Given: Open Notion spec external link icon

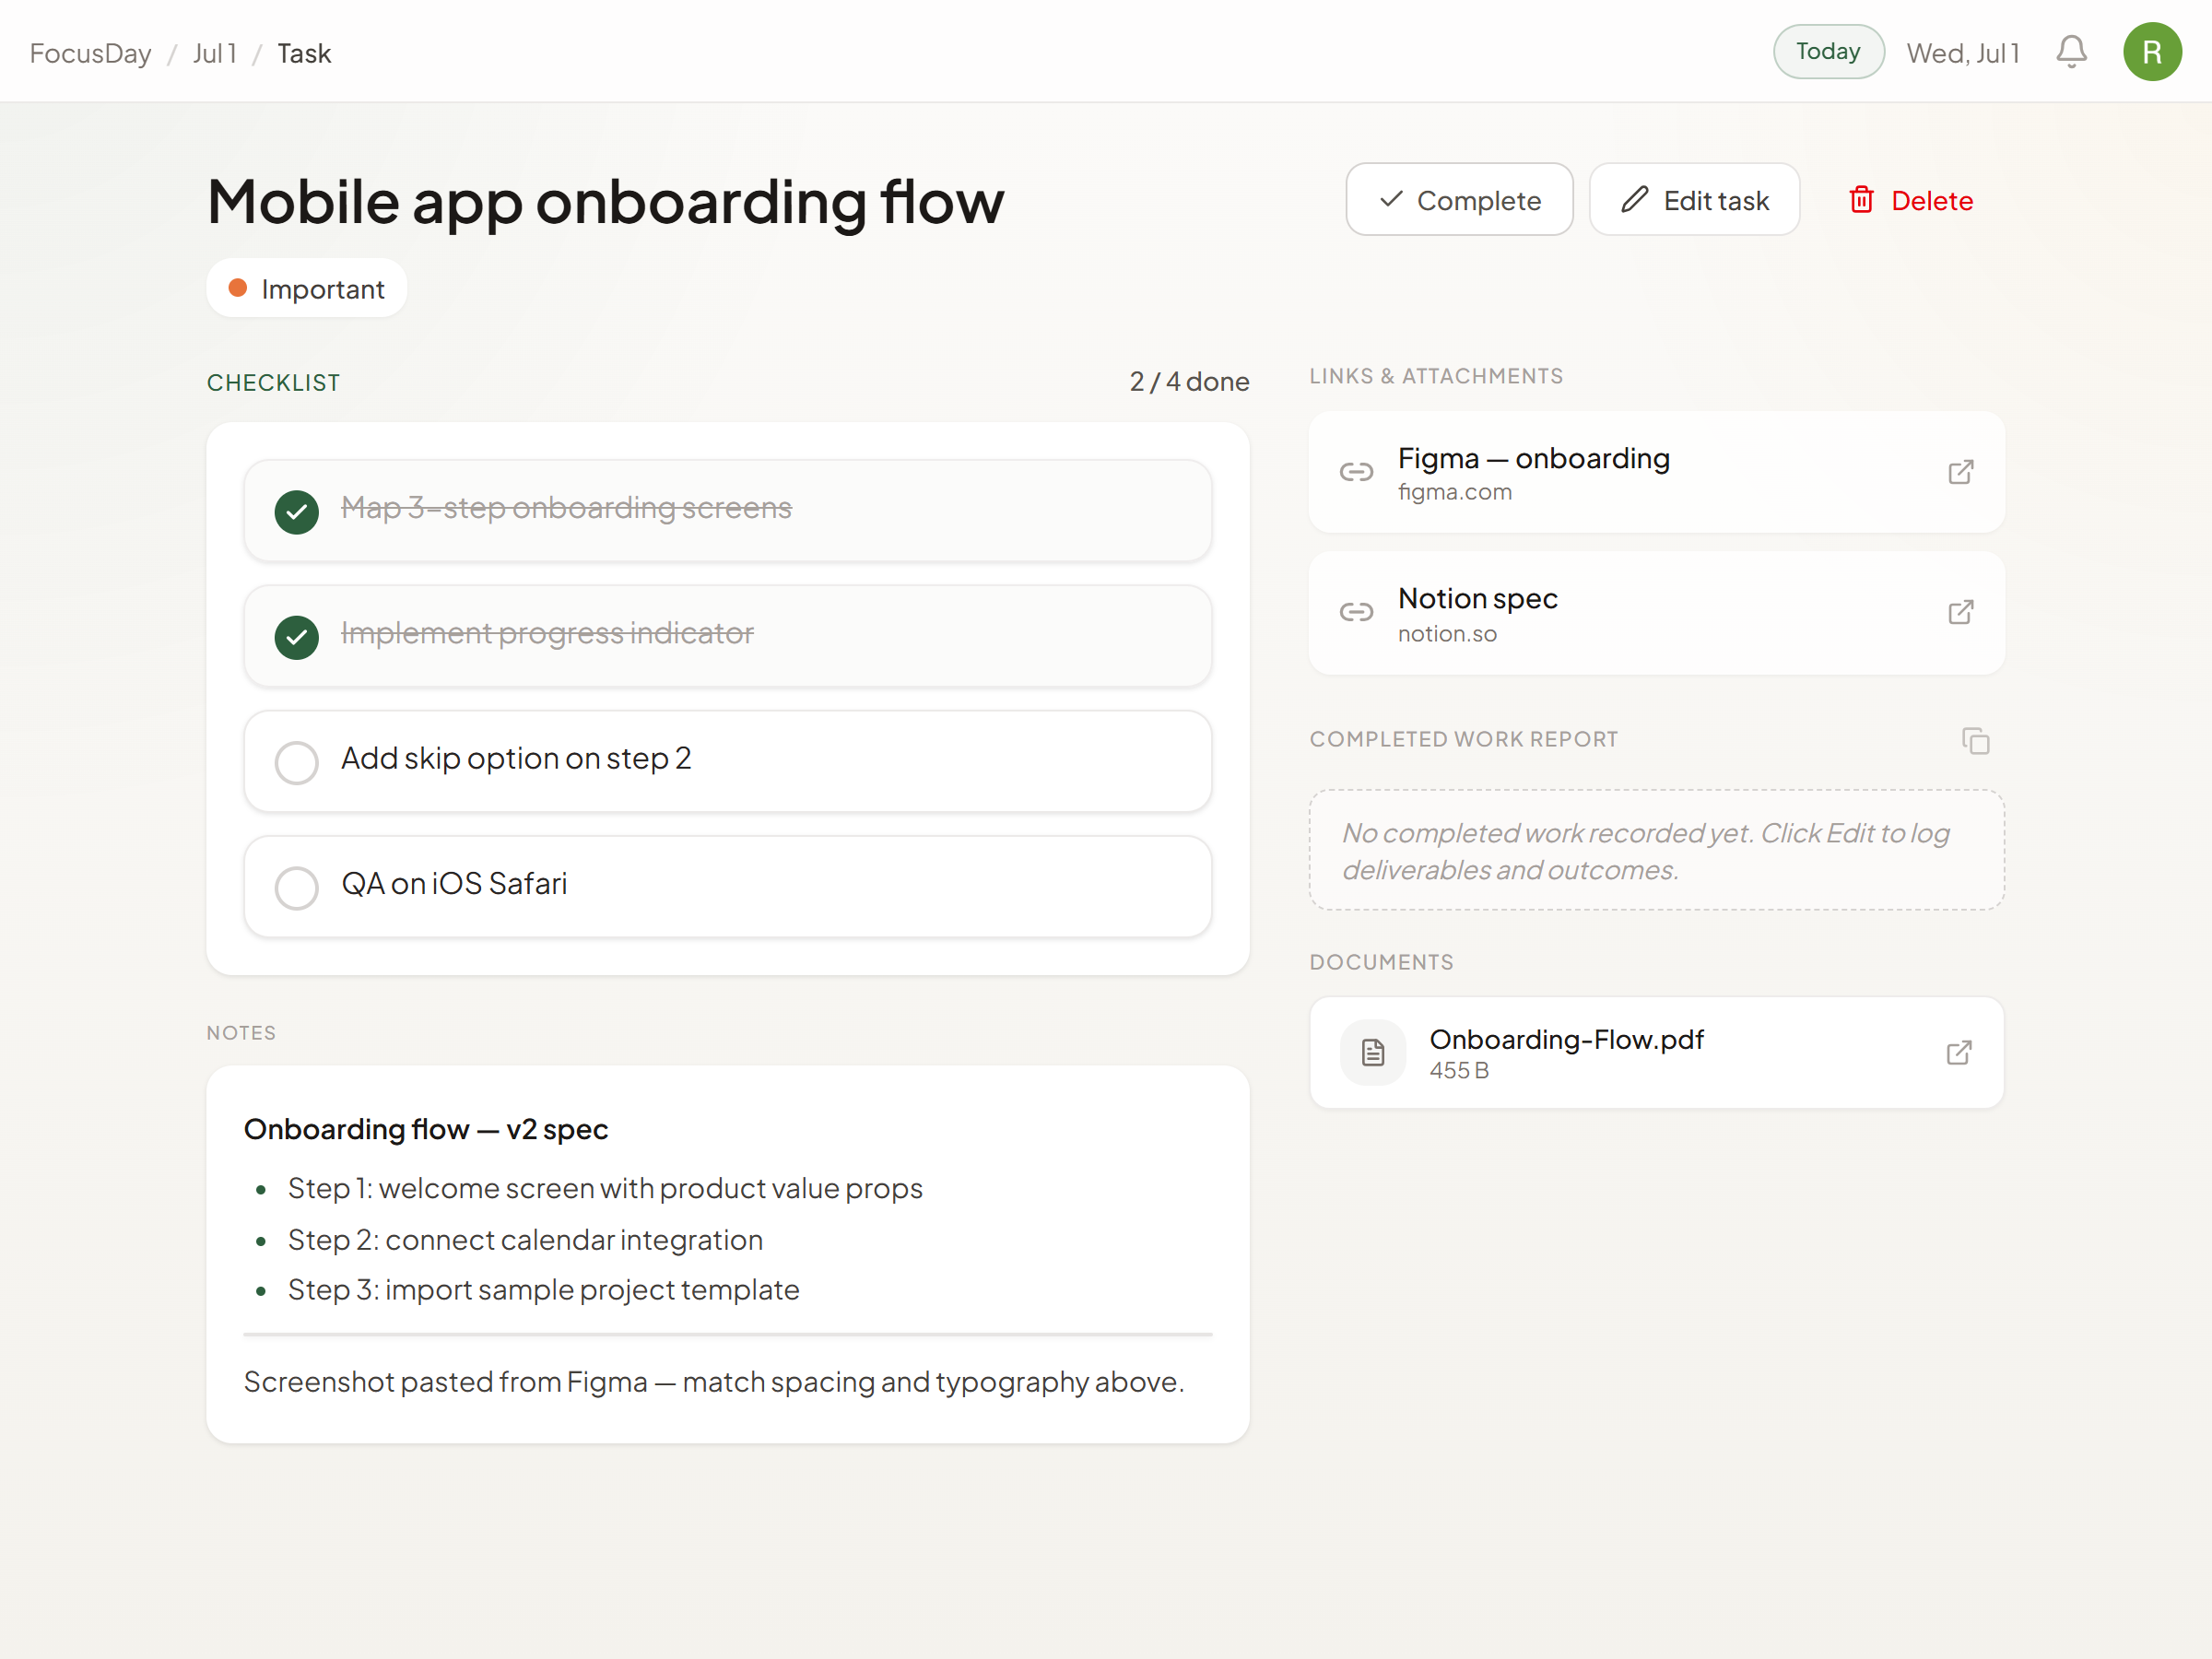Looking at the screenshot, I should (1960, 612).
